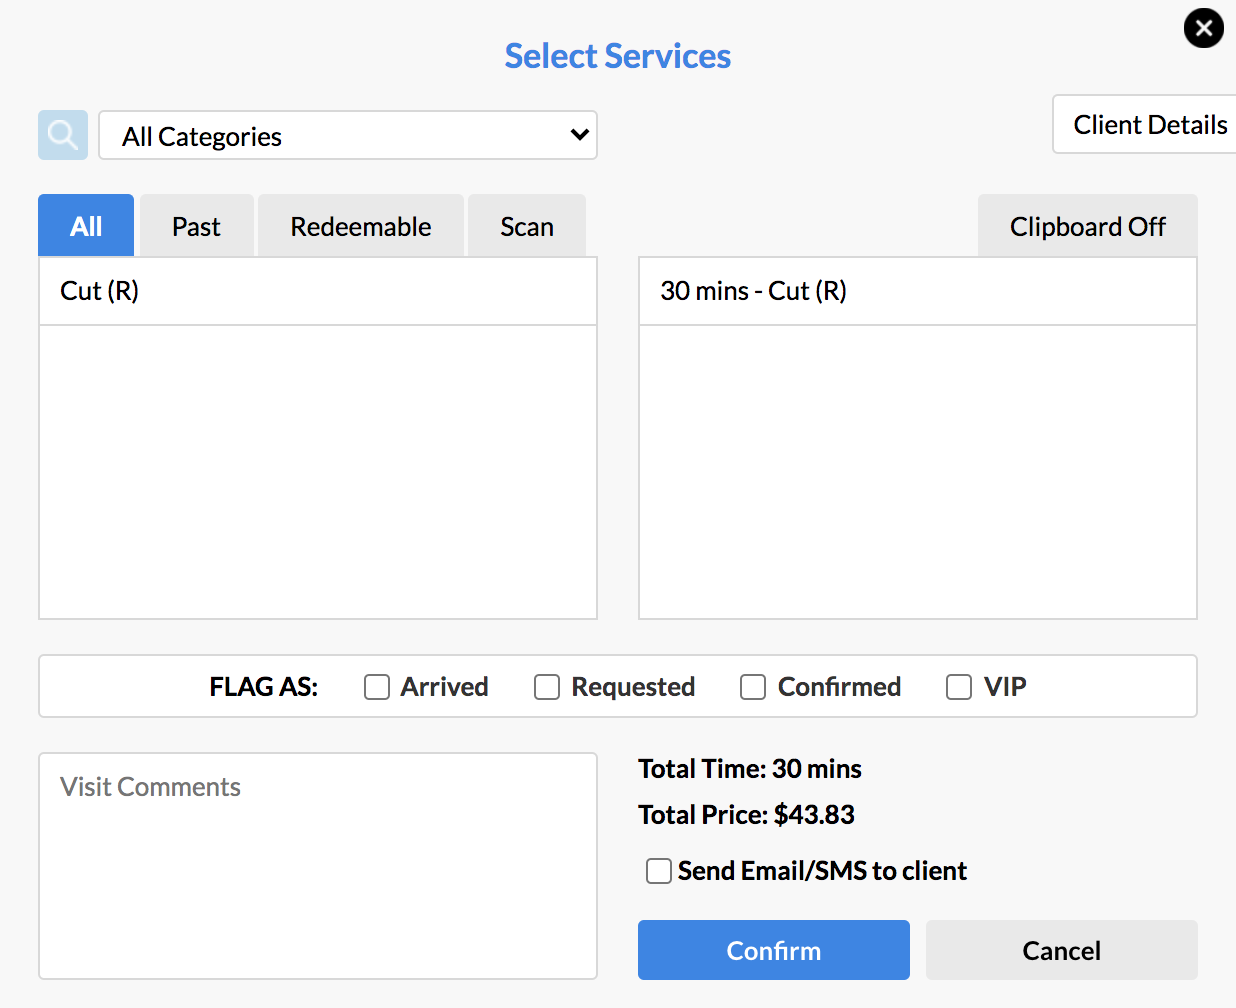This screenshot has height=1008, width=1236.
Task: Click the 30 mins - Cut (R) entry
Action: [x=918, y=291]
